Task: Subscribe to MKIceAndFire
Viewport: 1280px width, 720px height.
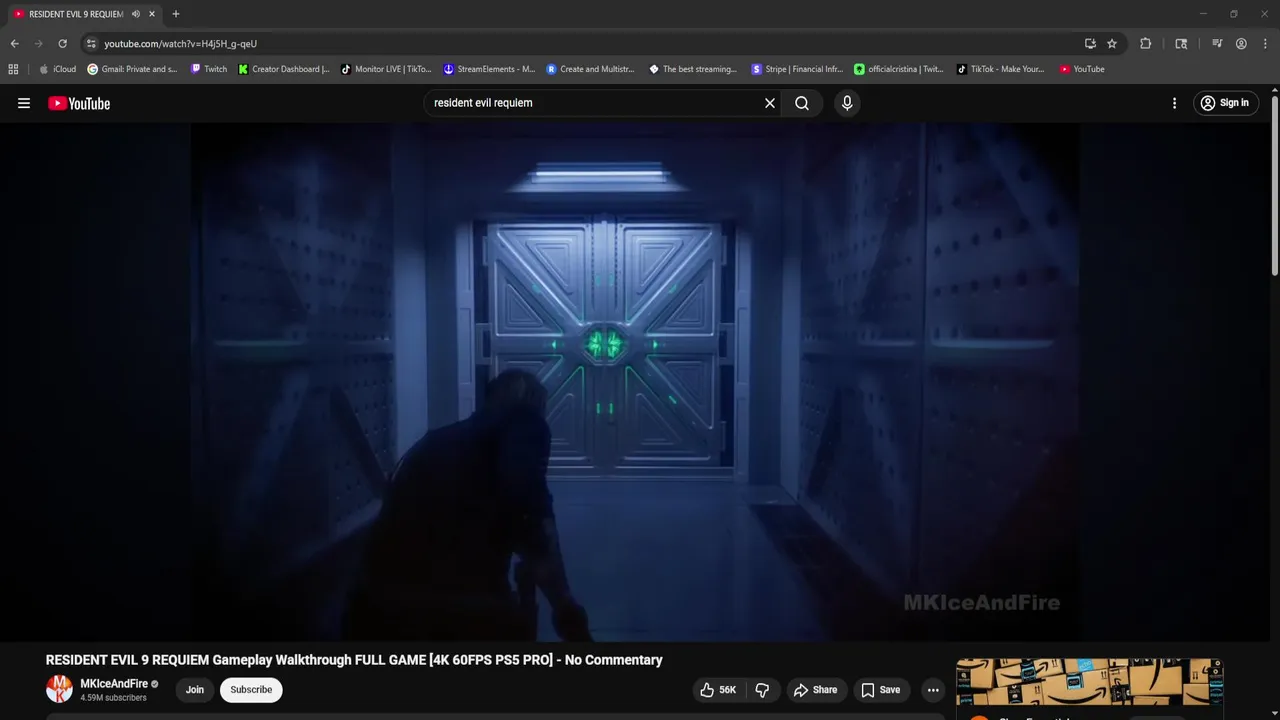Action: (251, 690)
